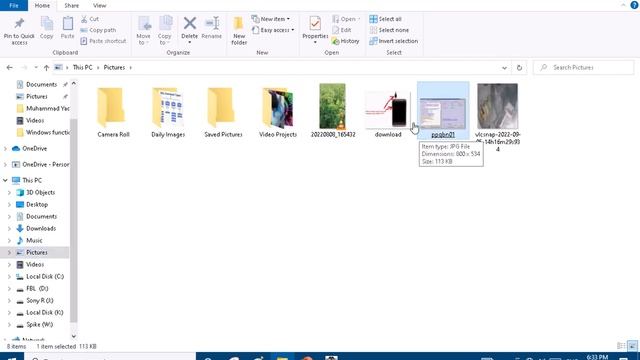
Task: Open the Move to menu
Action: point(143,30)
